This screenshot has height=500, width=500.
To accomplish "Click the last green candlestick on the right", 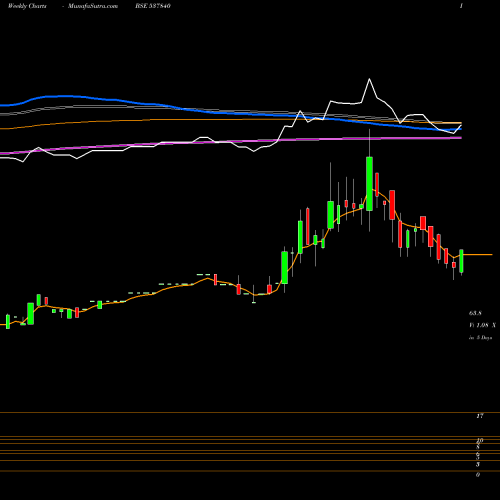I will pyautogui.click(x=461, y=261).
